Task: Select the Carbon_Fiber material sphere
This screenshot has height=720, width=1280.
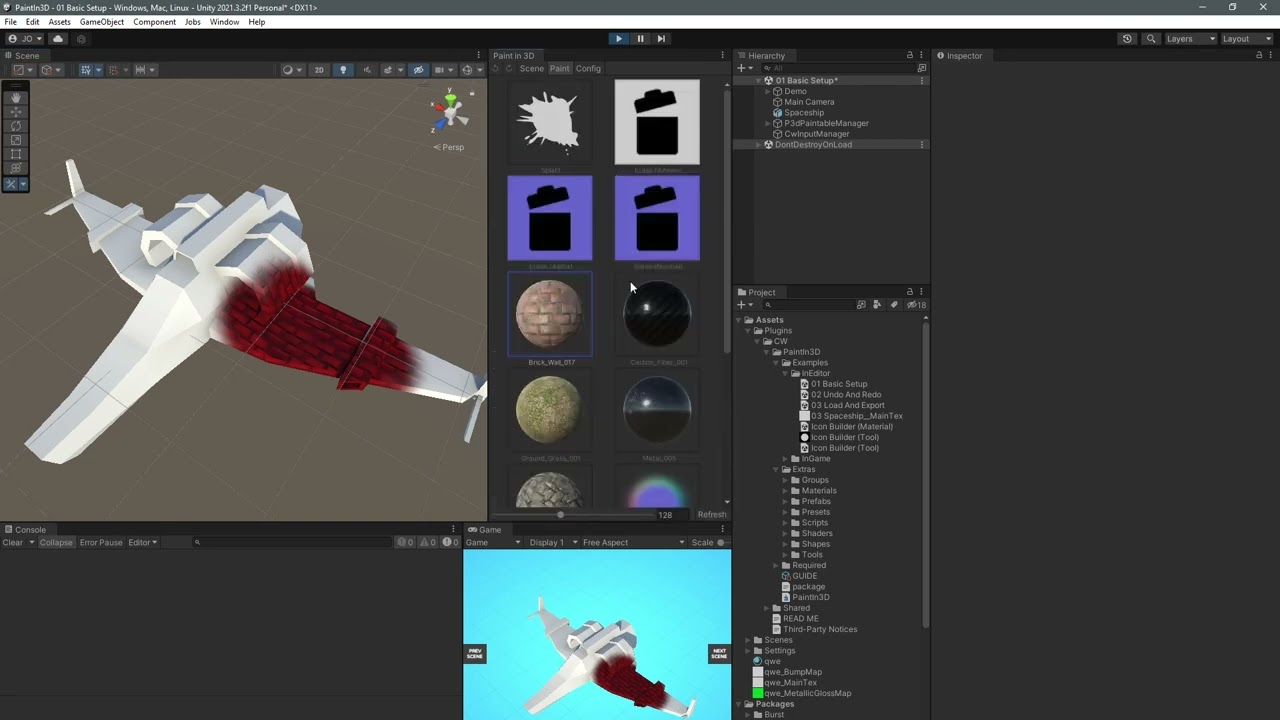Action: [657, 314]
